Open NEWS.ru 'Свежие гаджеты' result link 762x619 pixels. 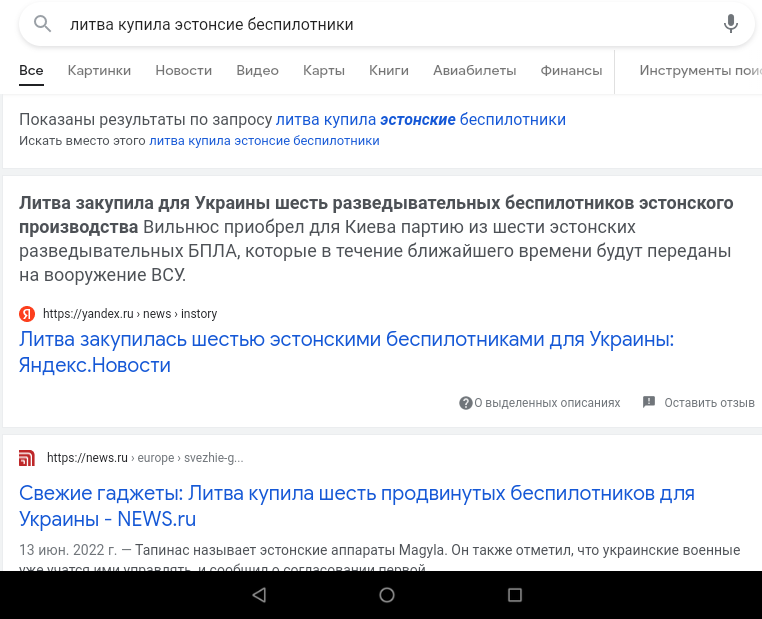357,506
